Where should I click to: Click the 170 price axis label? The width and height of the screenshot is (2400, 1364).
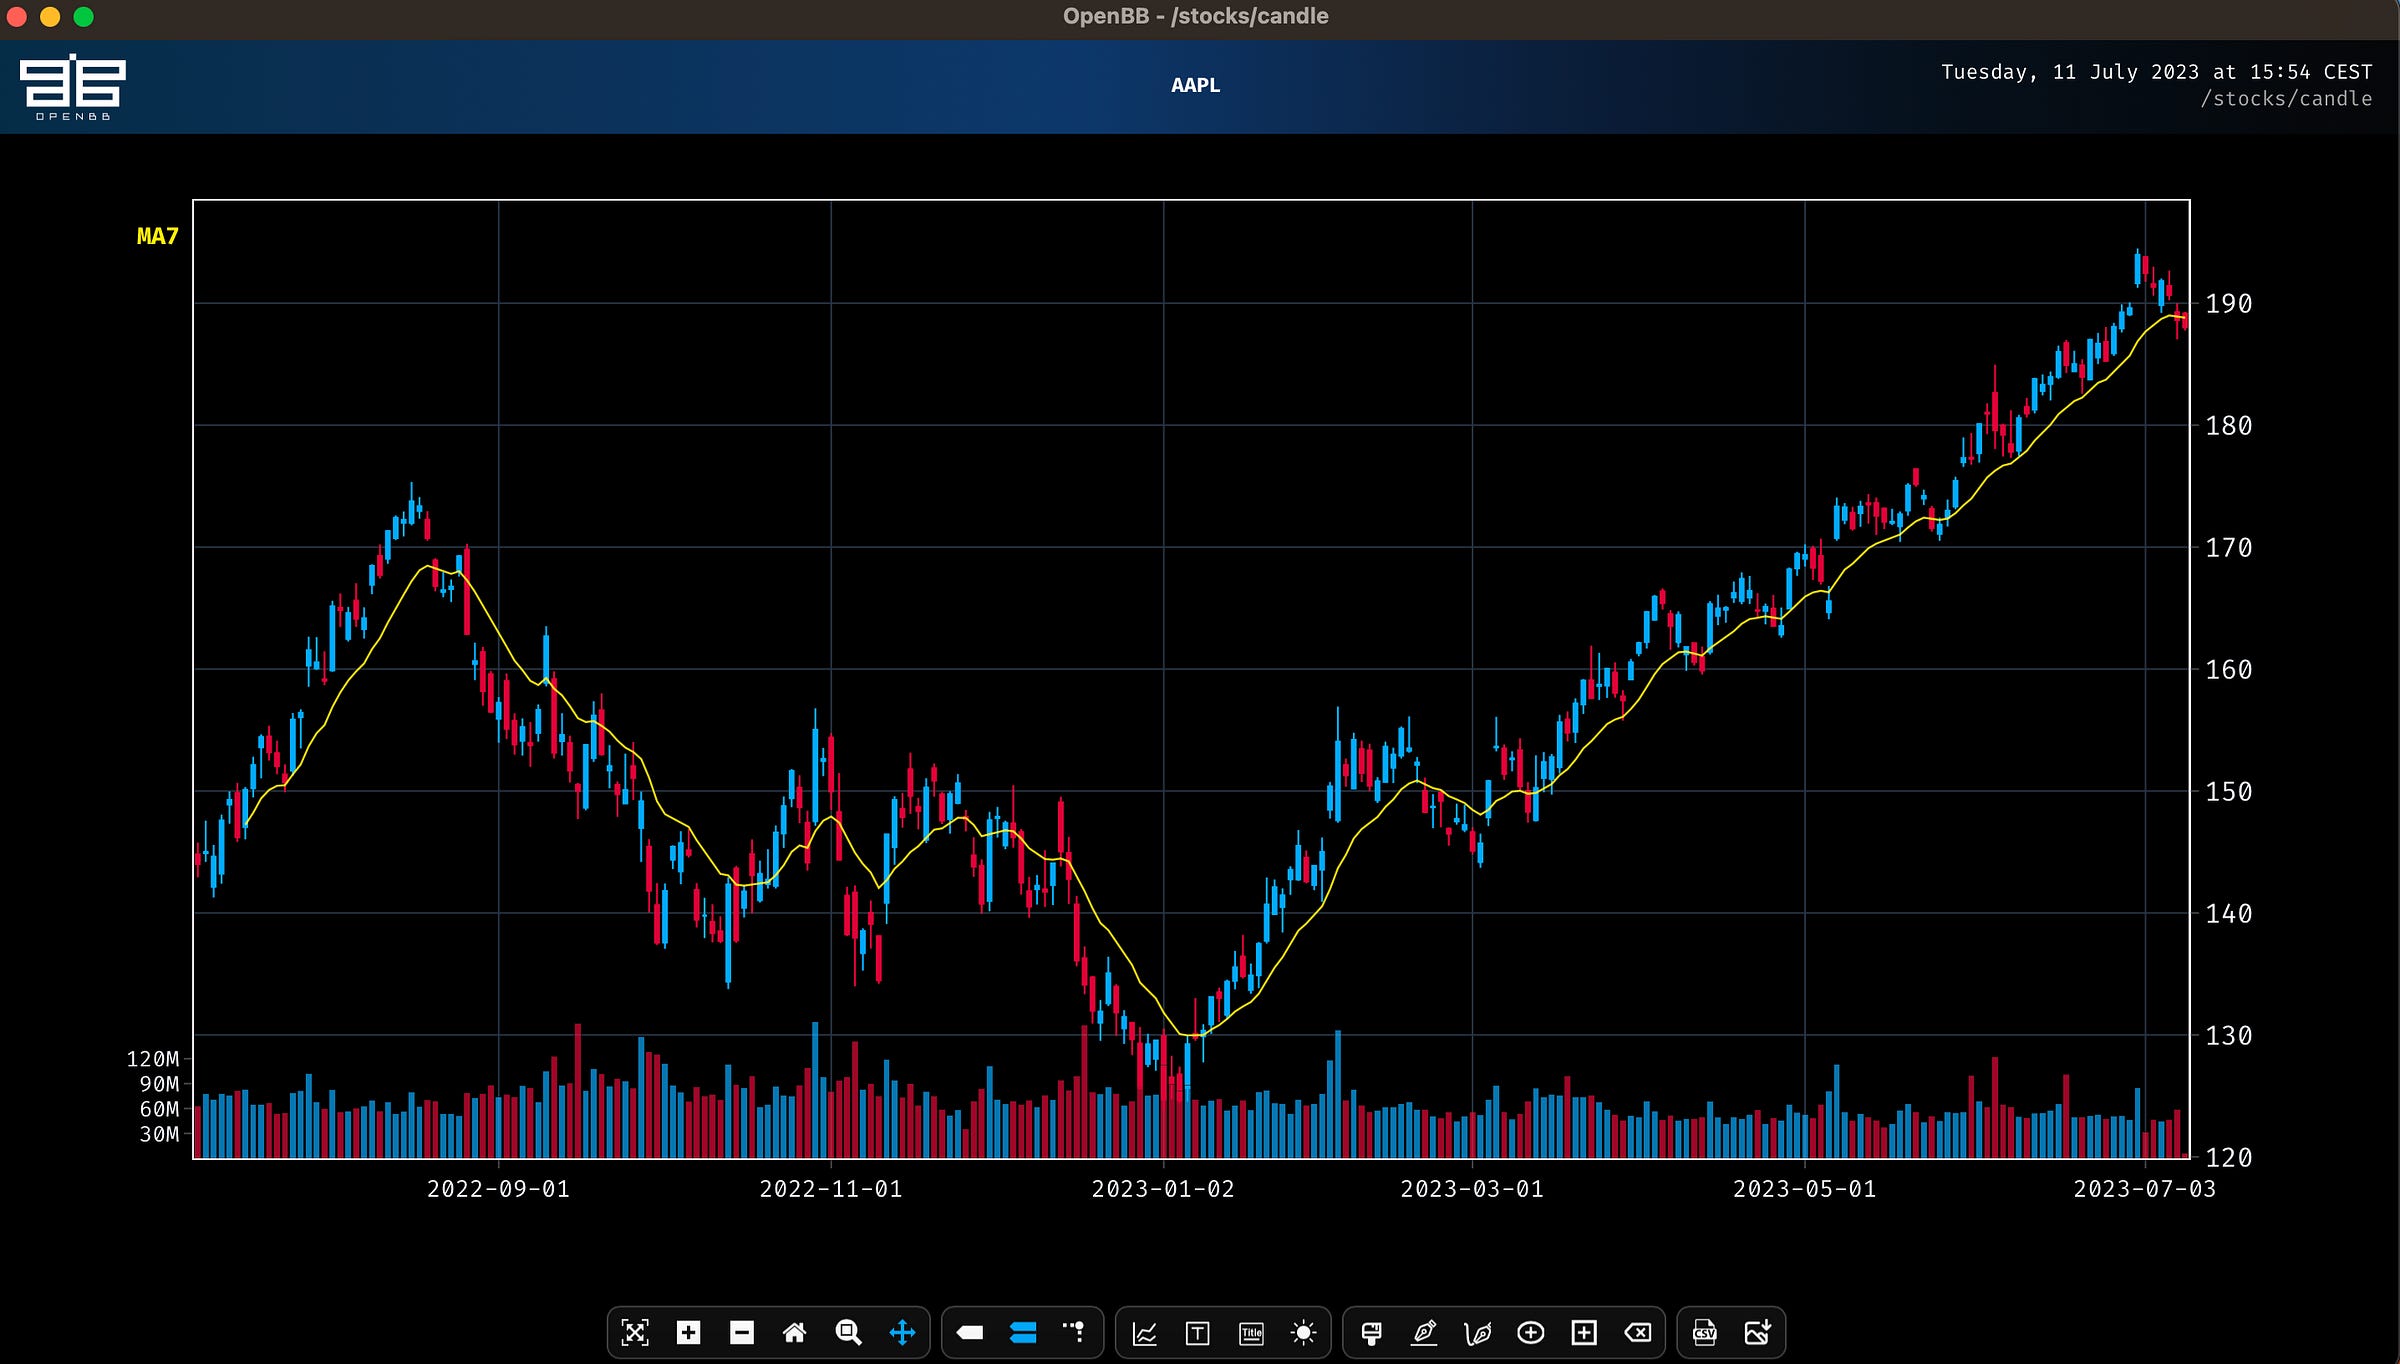[2229, 548]
